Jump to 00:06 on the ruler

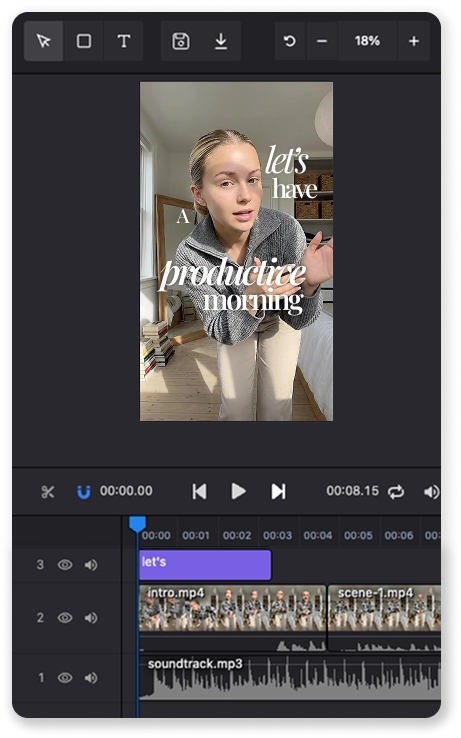399,535
